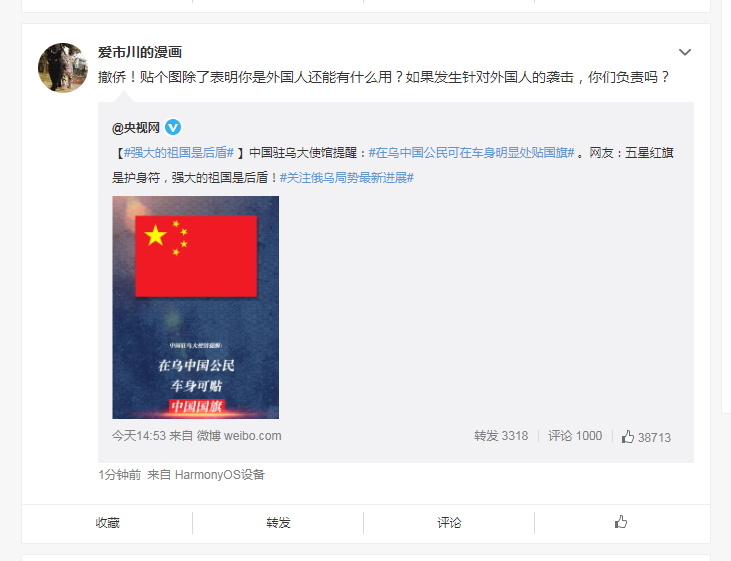Click the HarmonyOS设备 source text
This screenshot has height=561, width=731.
(220, 475)
